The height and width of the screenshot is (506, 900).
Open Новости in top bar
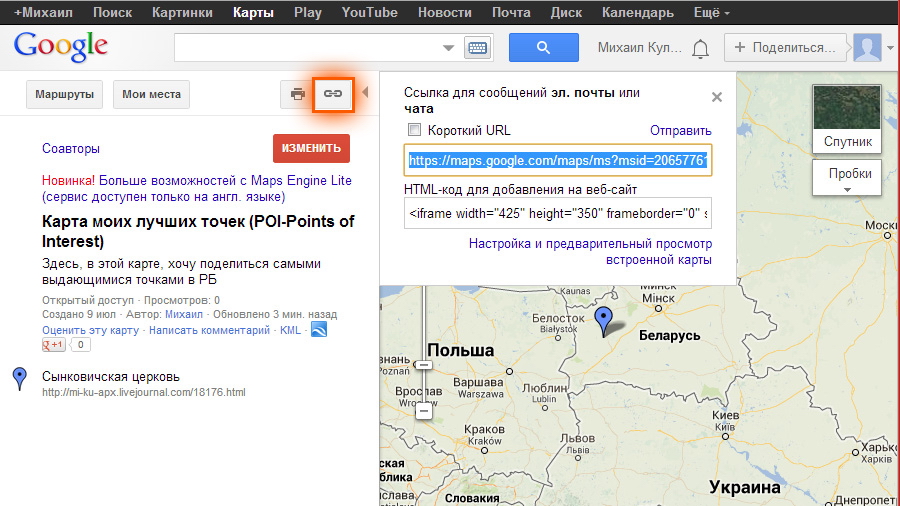[x=445, y=13]
